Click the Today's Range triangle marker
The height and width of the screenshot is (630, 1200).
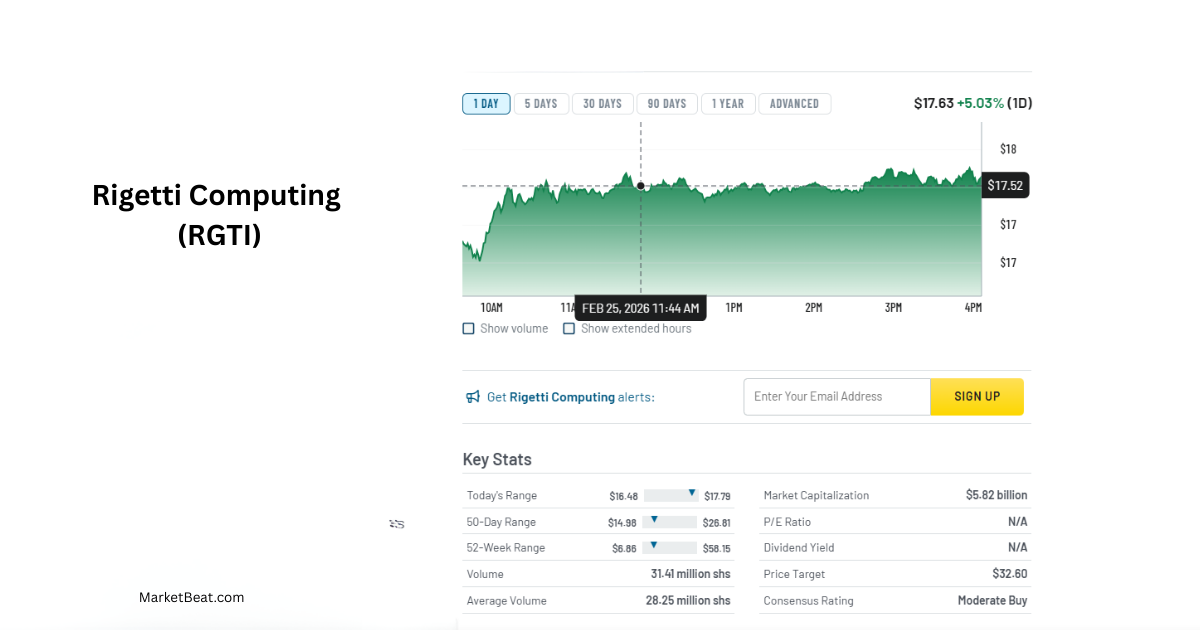(691, 493)
